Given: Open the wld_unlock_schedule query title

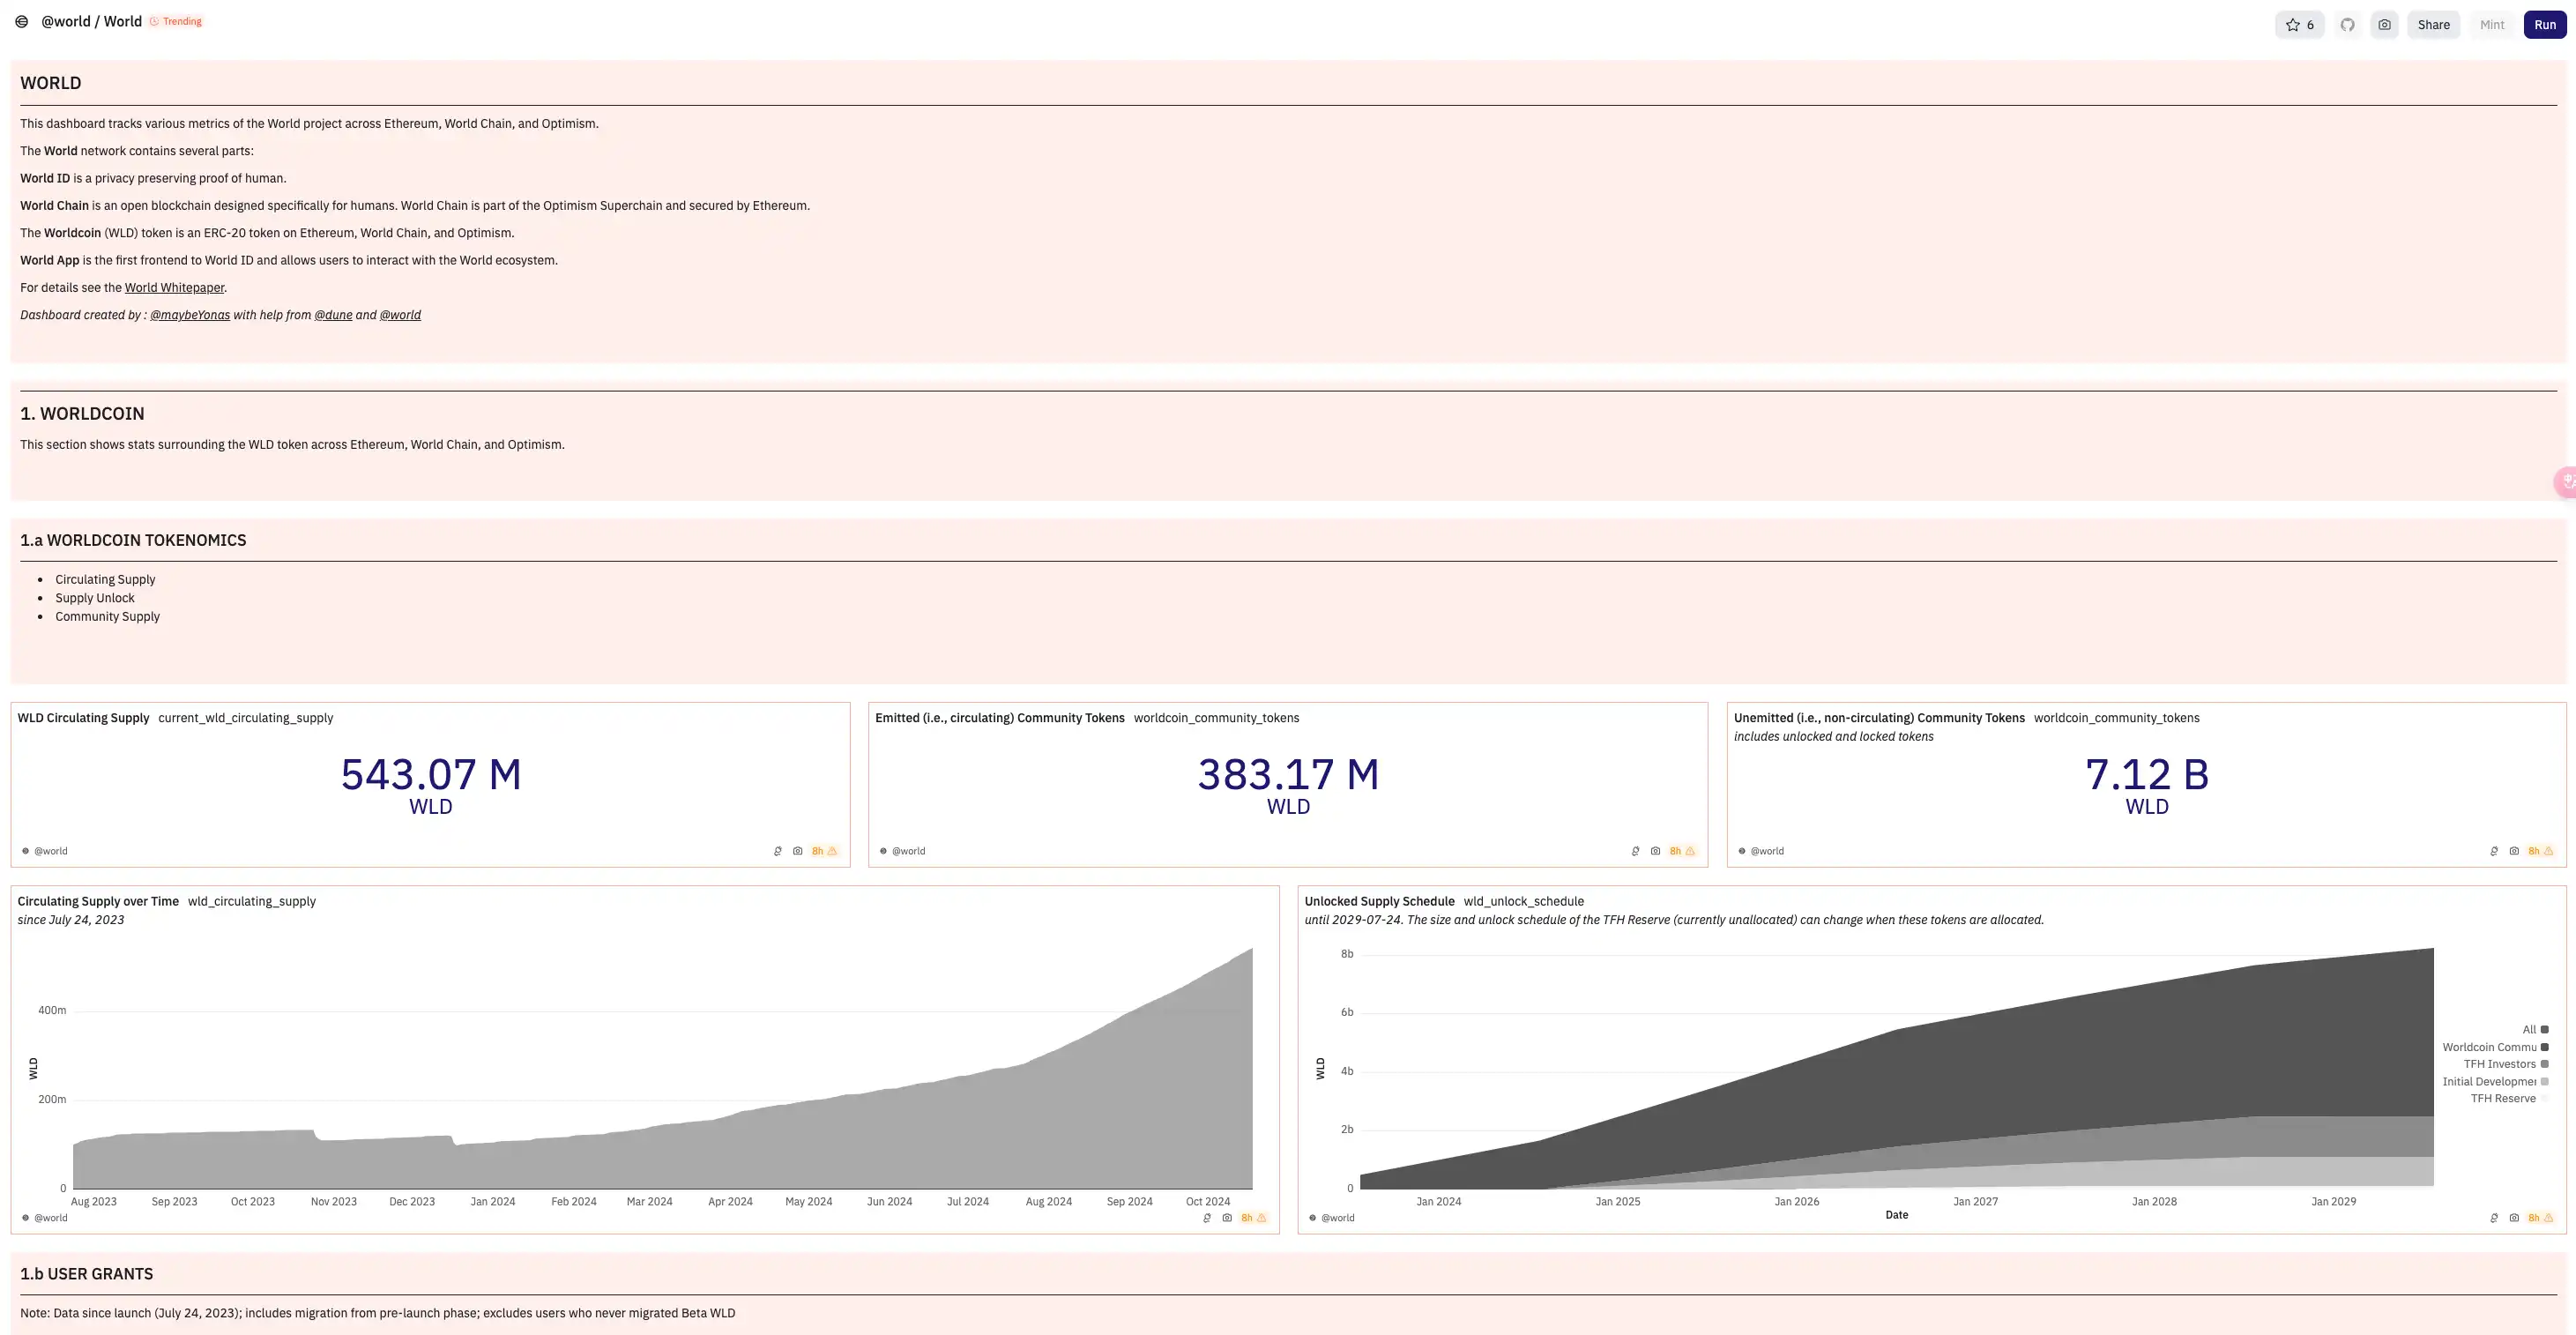Looking at the screenshot, I should [x=1523, y=901].
